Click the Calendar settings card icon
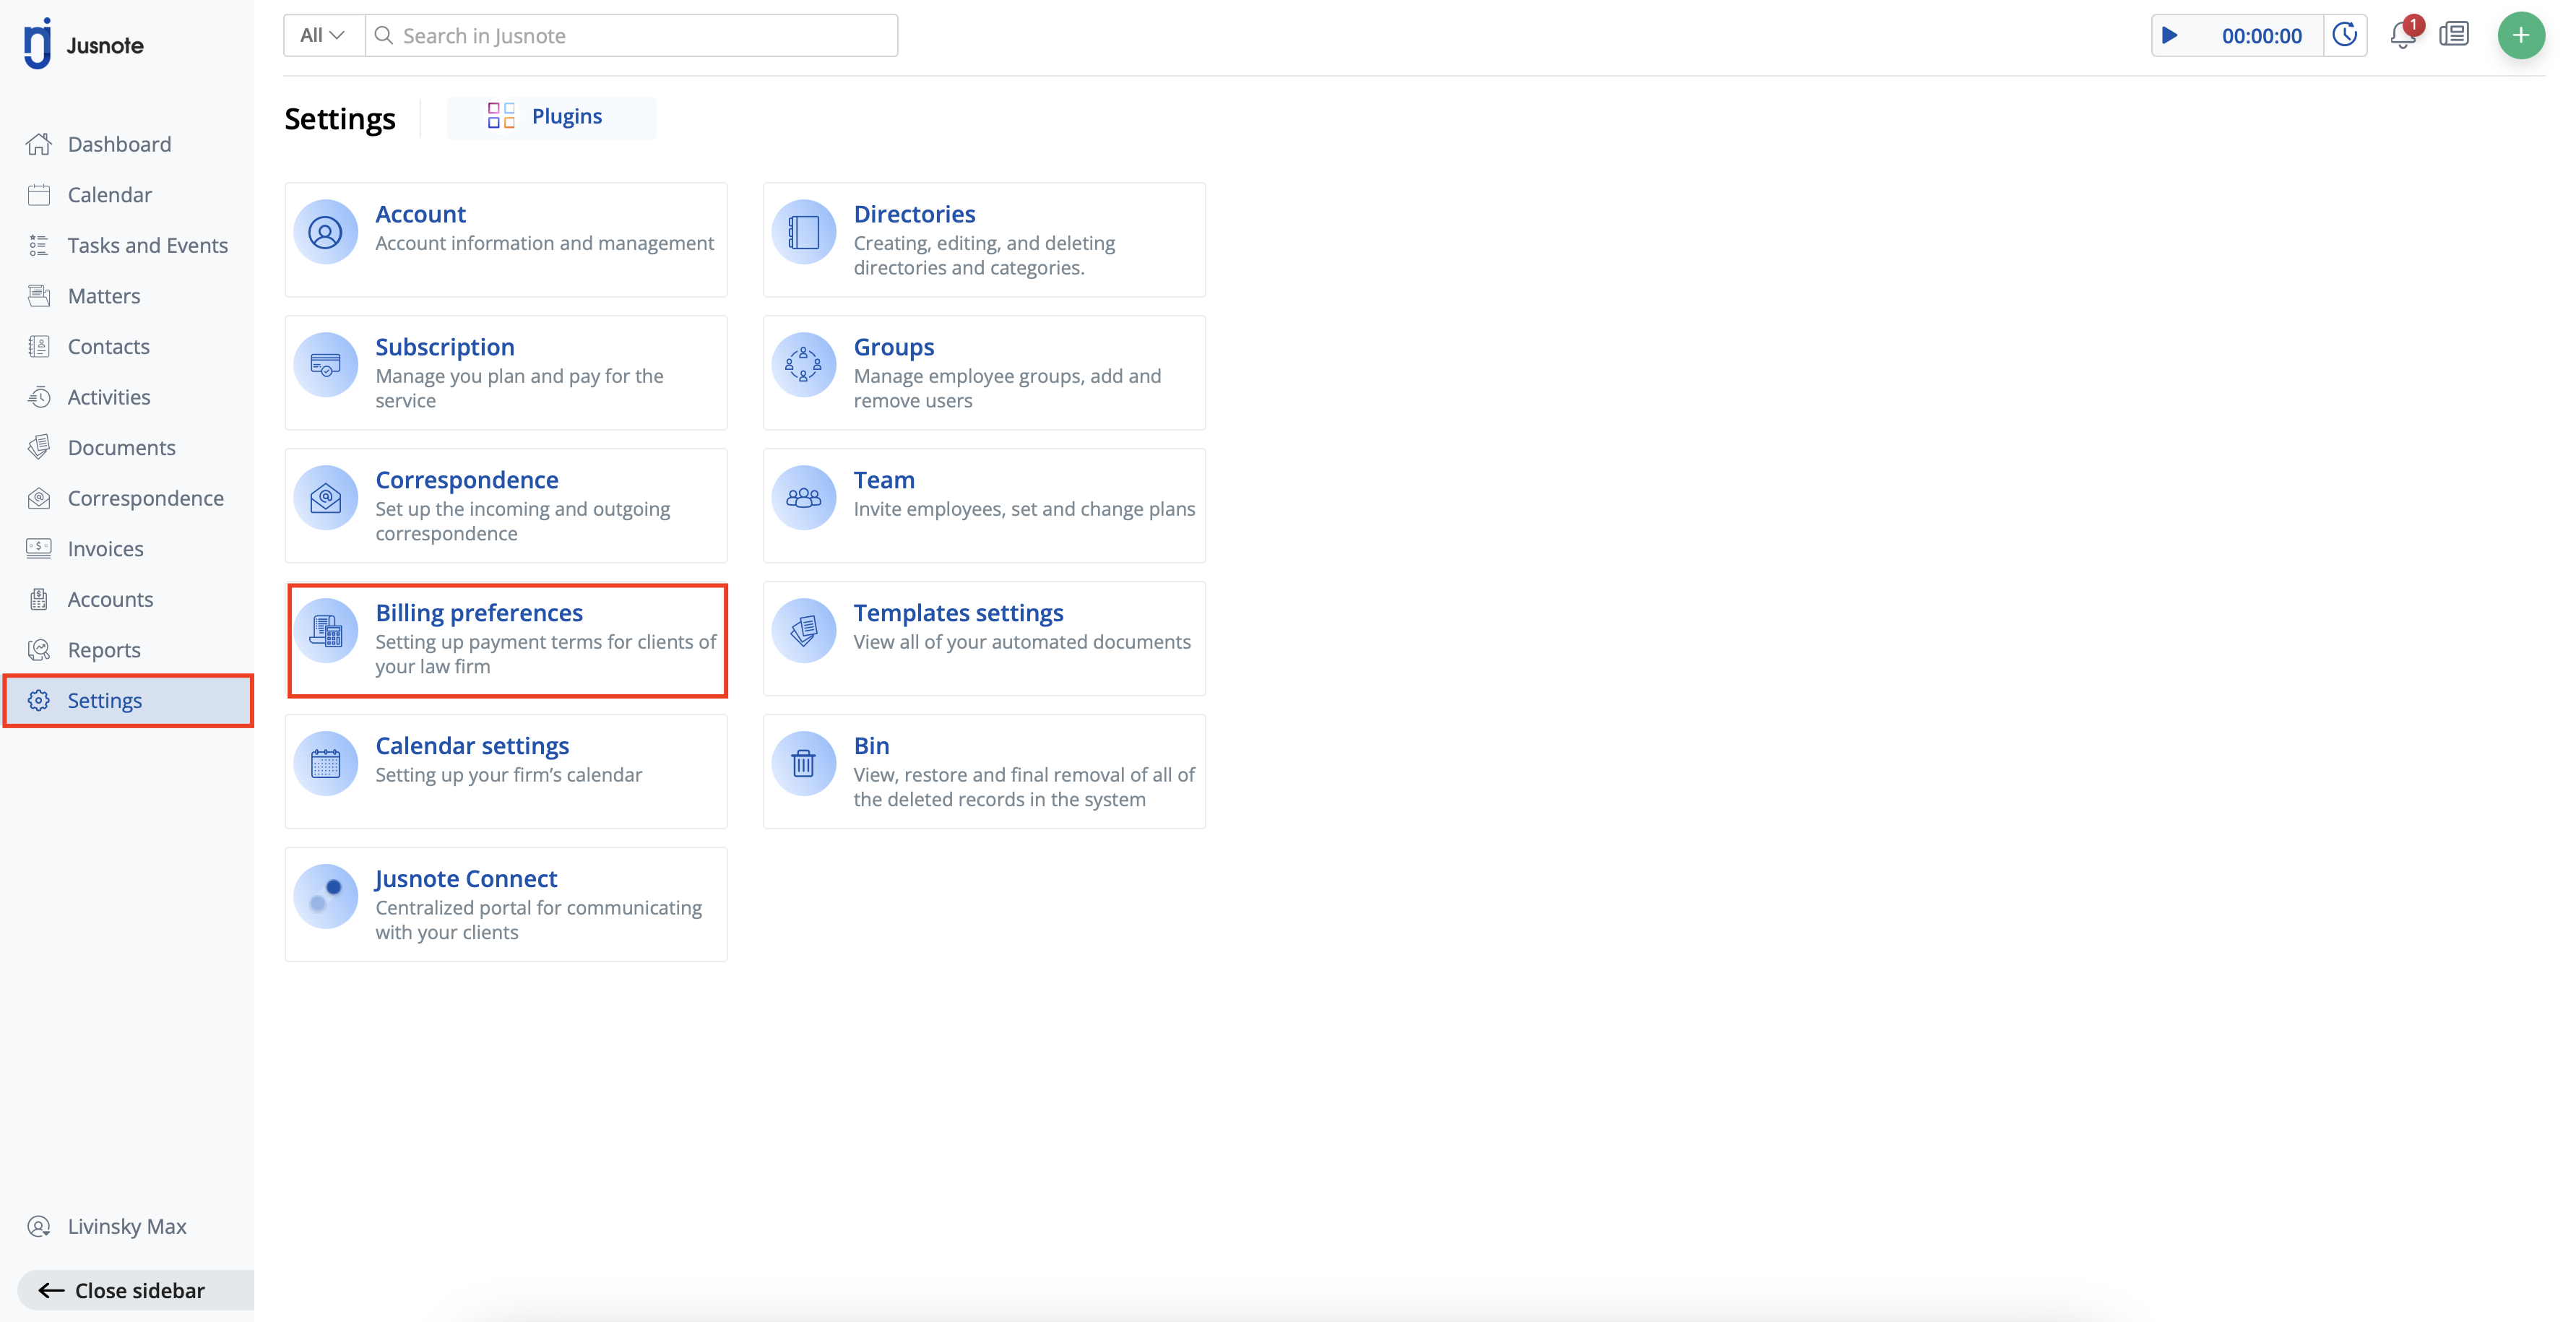The image size is (2576, 1322). [325, 764]
